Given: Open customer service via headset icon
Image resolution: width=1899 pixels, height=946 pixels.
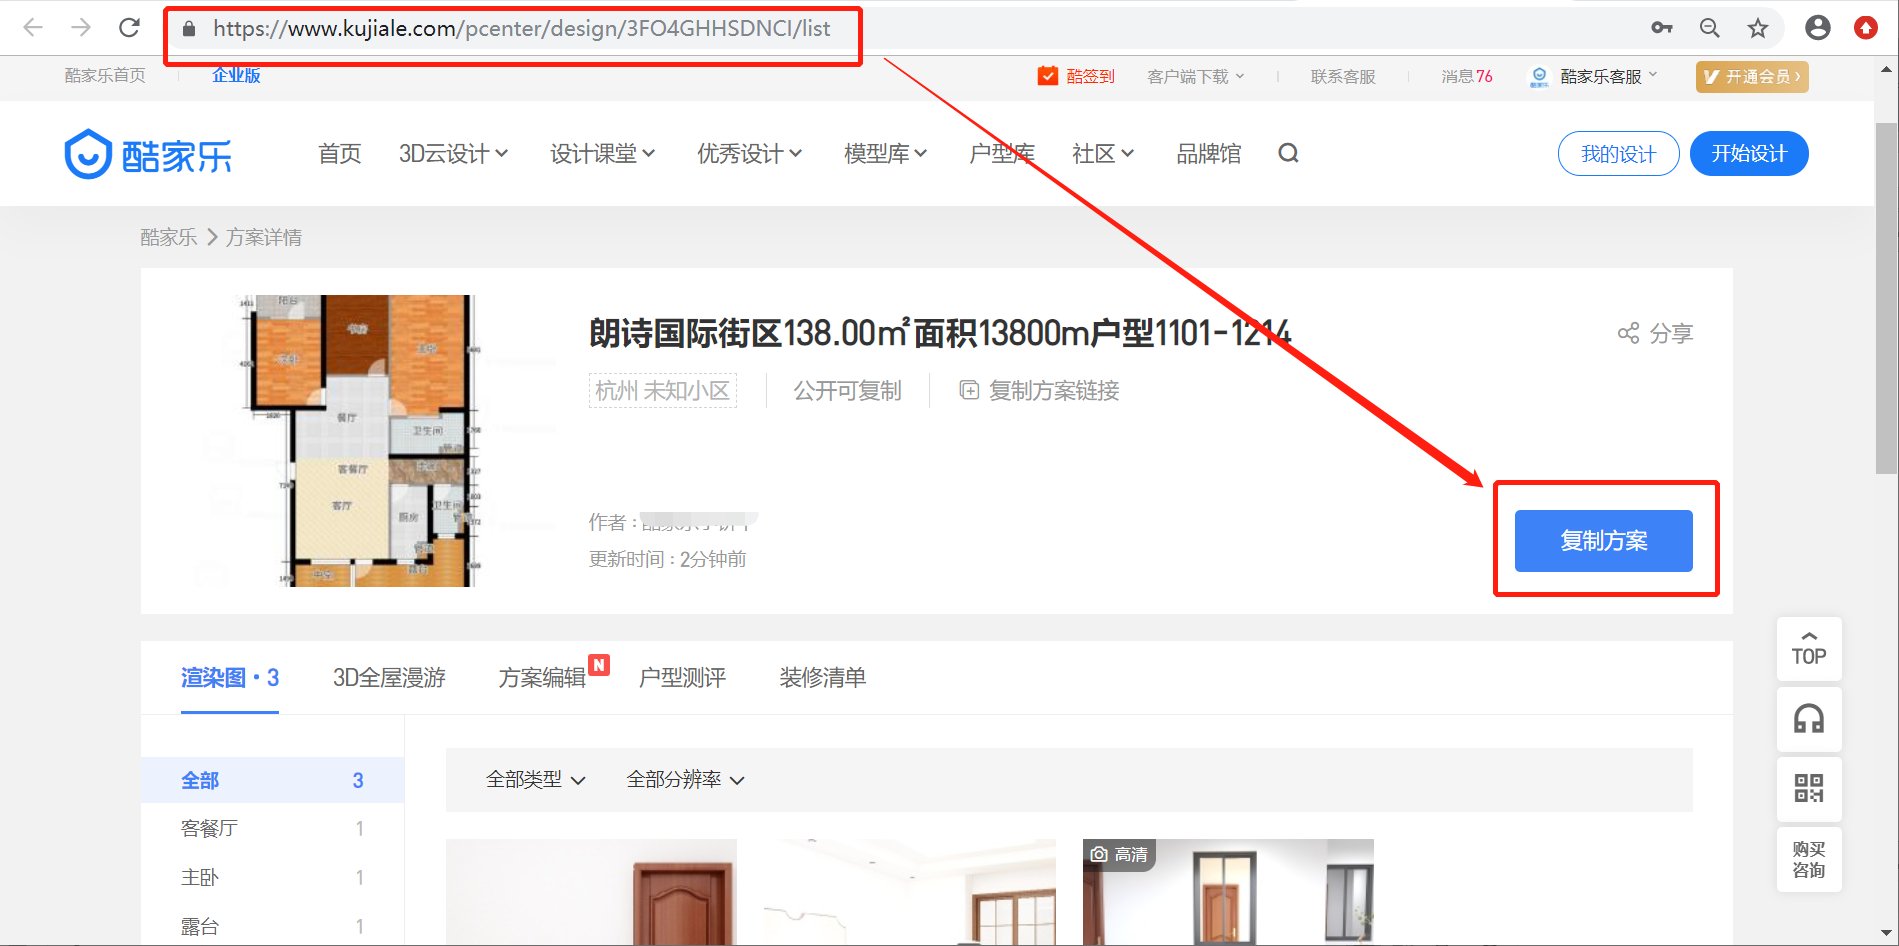Looking at the screenshot, I should click(x=1808, y=719).
